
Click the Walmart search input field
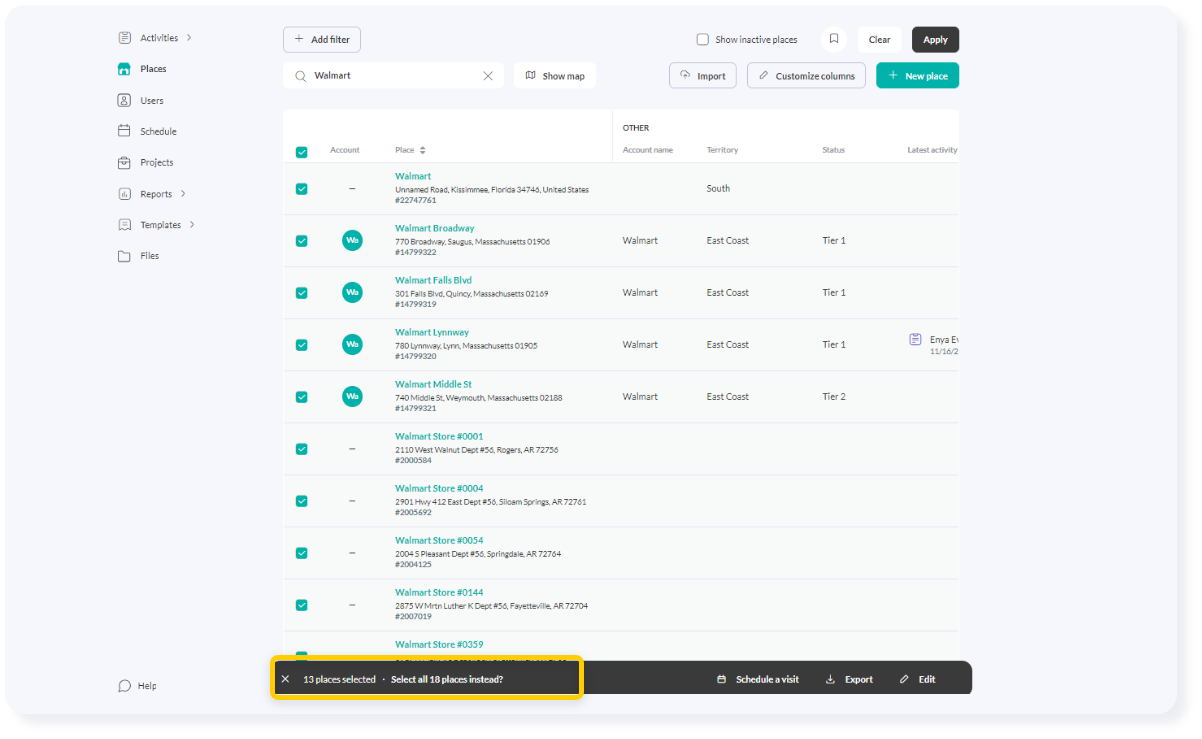point(395,76)
